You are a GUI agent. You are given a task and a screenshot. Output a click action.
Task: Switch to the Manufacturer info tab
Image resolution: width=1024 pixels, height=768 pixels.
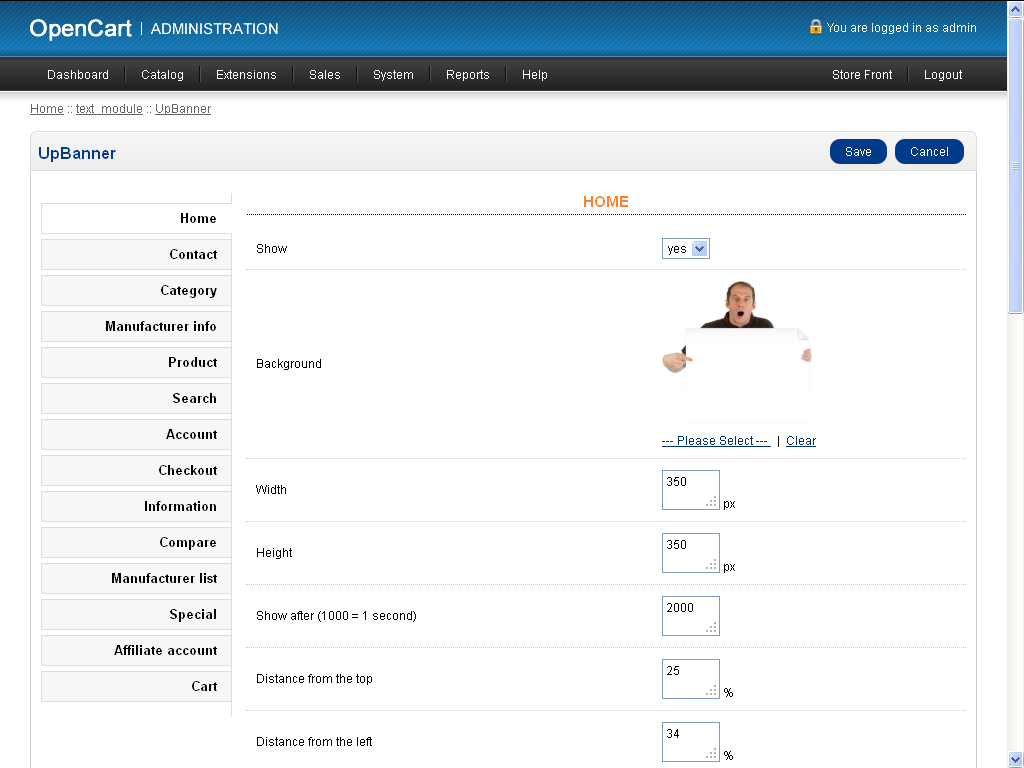point(136,326)
